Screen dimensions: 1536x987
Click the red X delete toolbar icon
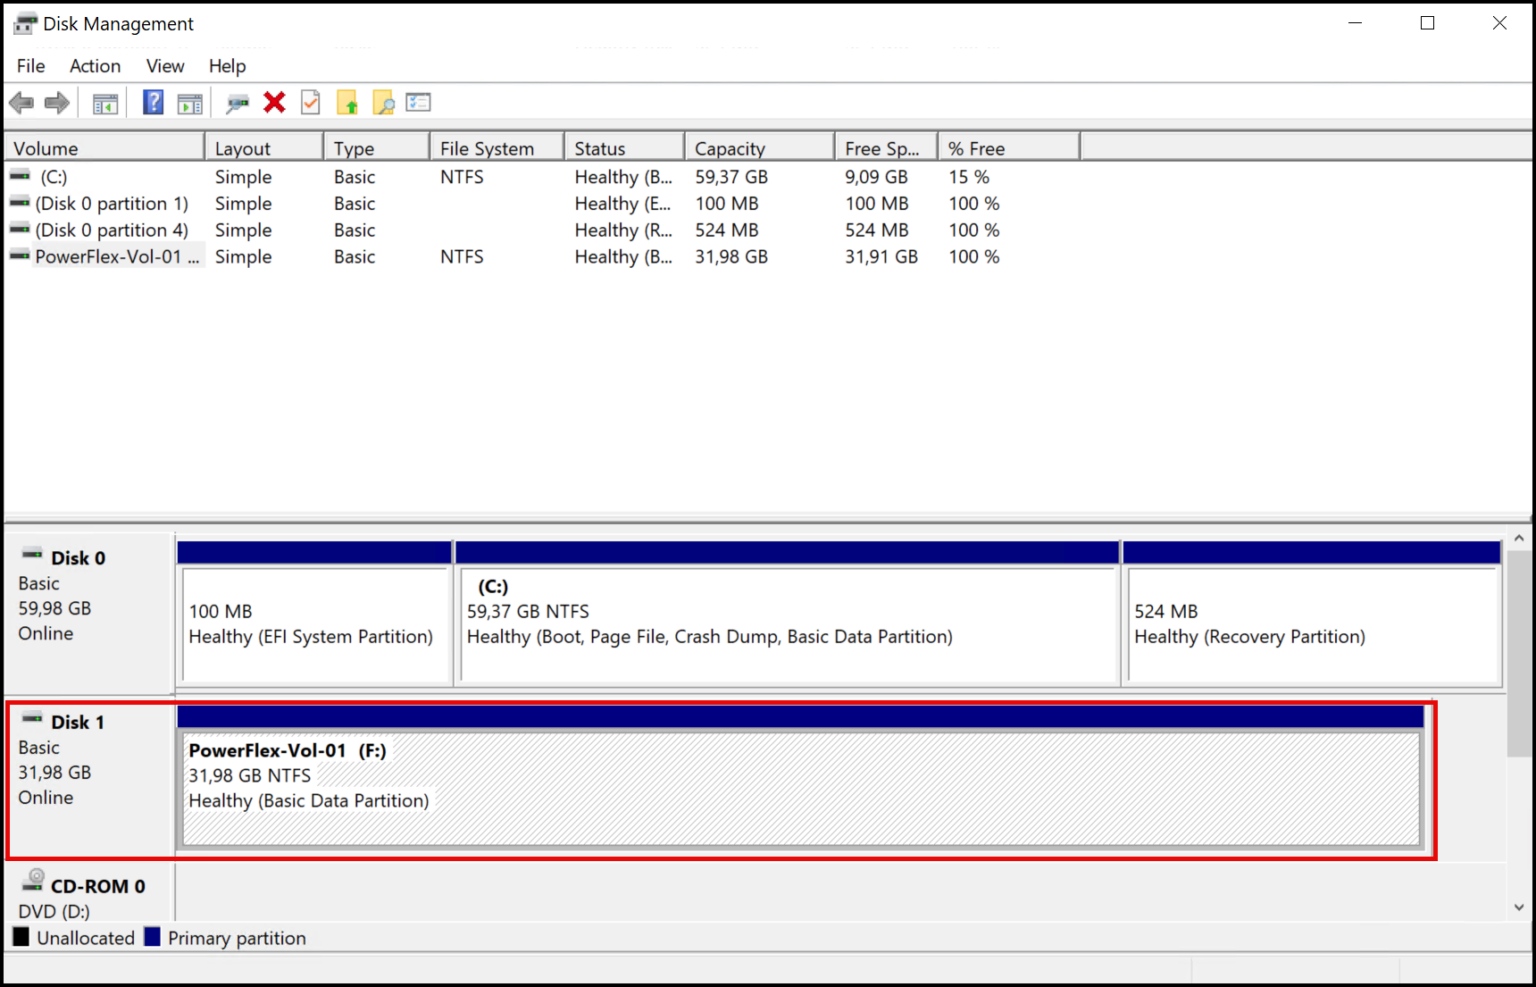[x=274, y=102]
